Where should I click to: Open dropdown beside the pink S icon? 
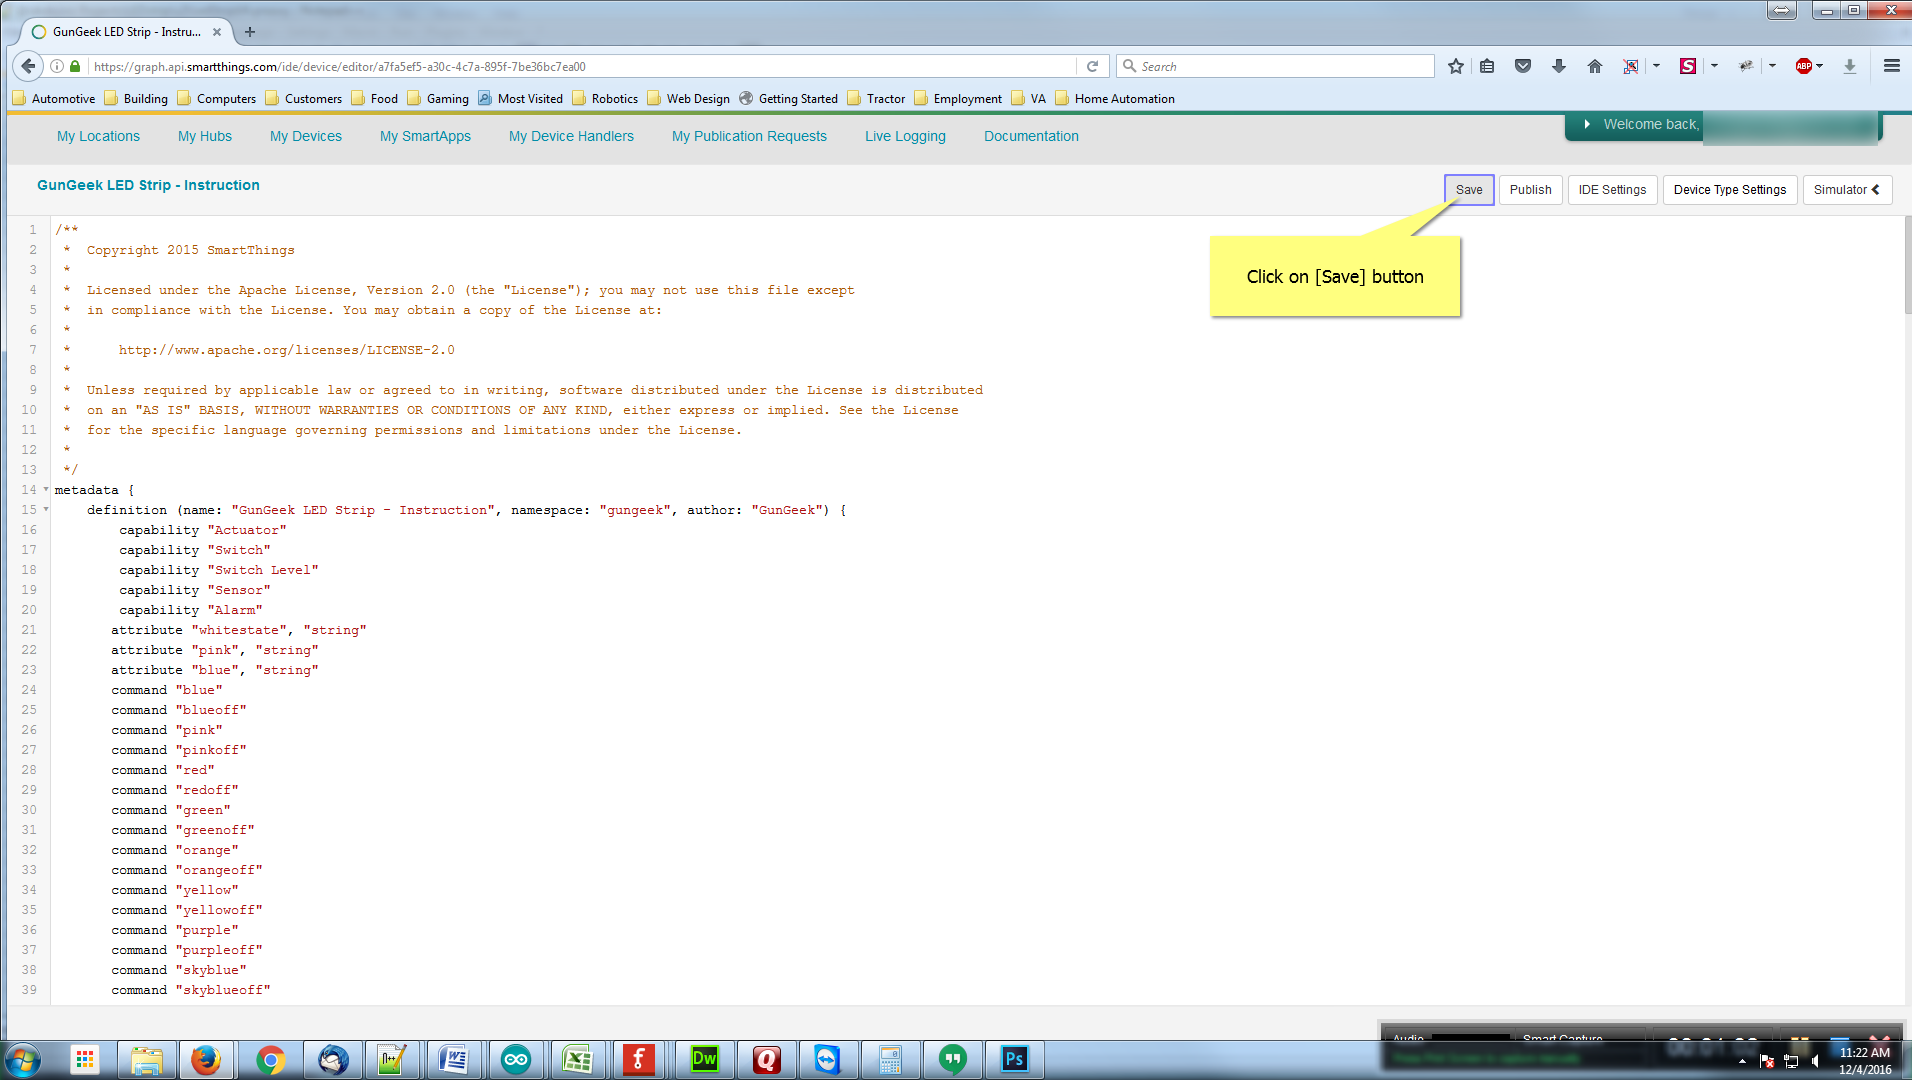click(x=1714, y=66)
